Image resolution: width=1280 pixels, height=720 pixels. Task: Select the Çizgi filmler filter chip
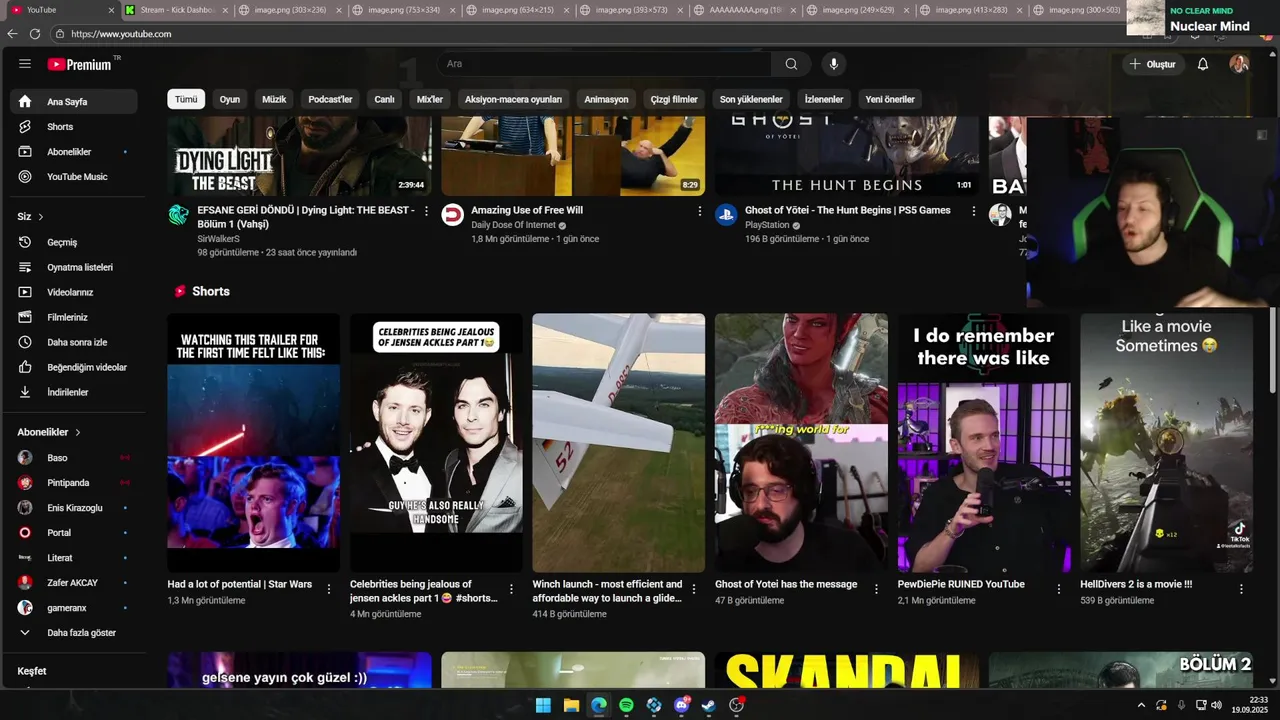click(674, 99)
